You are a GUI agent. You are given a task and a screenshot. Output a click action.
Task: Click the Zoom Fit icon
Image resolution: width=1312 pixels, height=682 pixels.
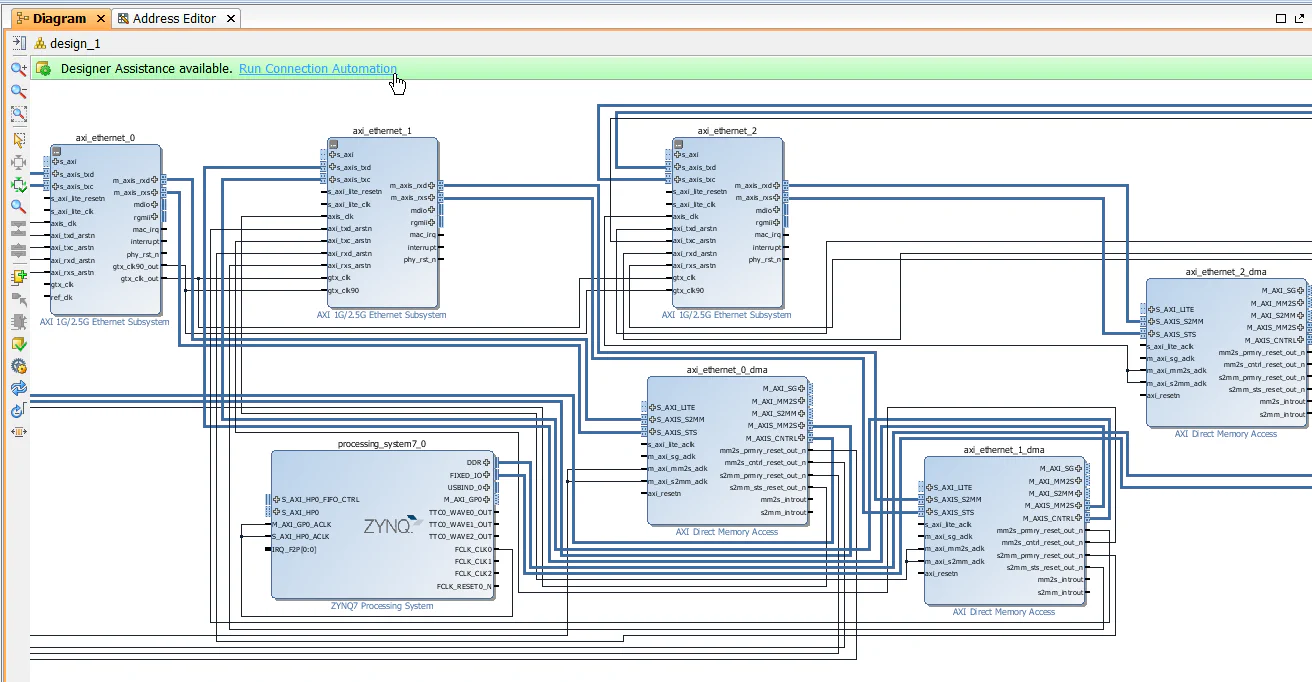(x=17, y=113)
